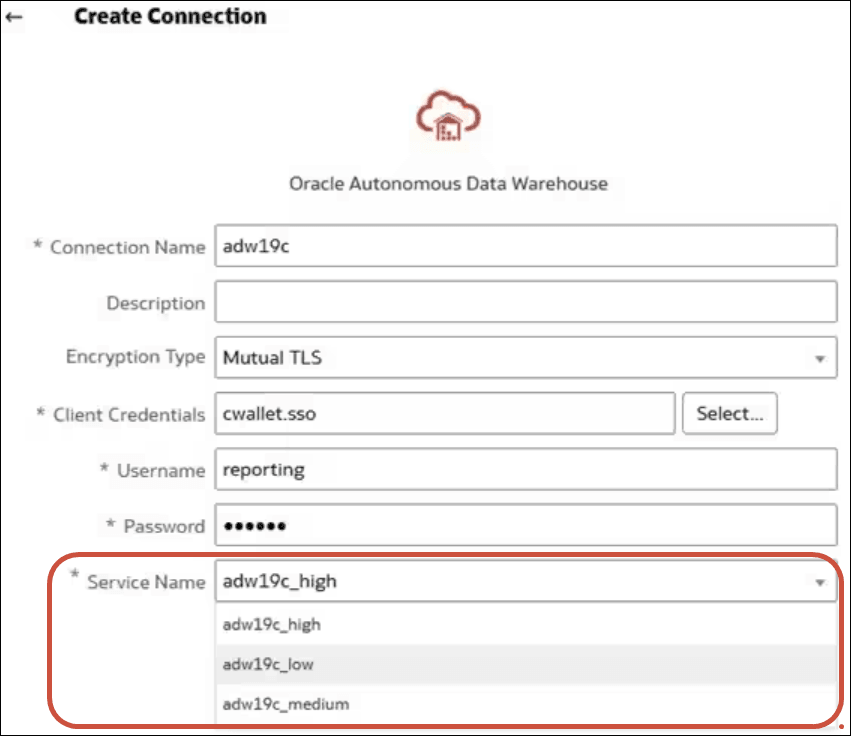Click the Service Name combo box
Screen dimensions: 851x736
(510, 582)
